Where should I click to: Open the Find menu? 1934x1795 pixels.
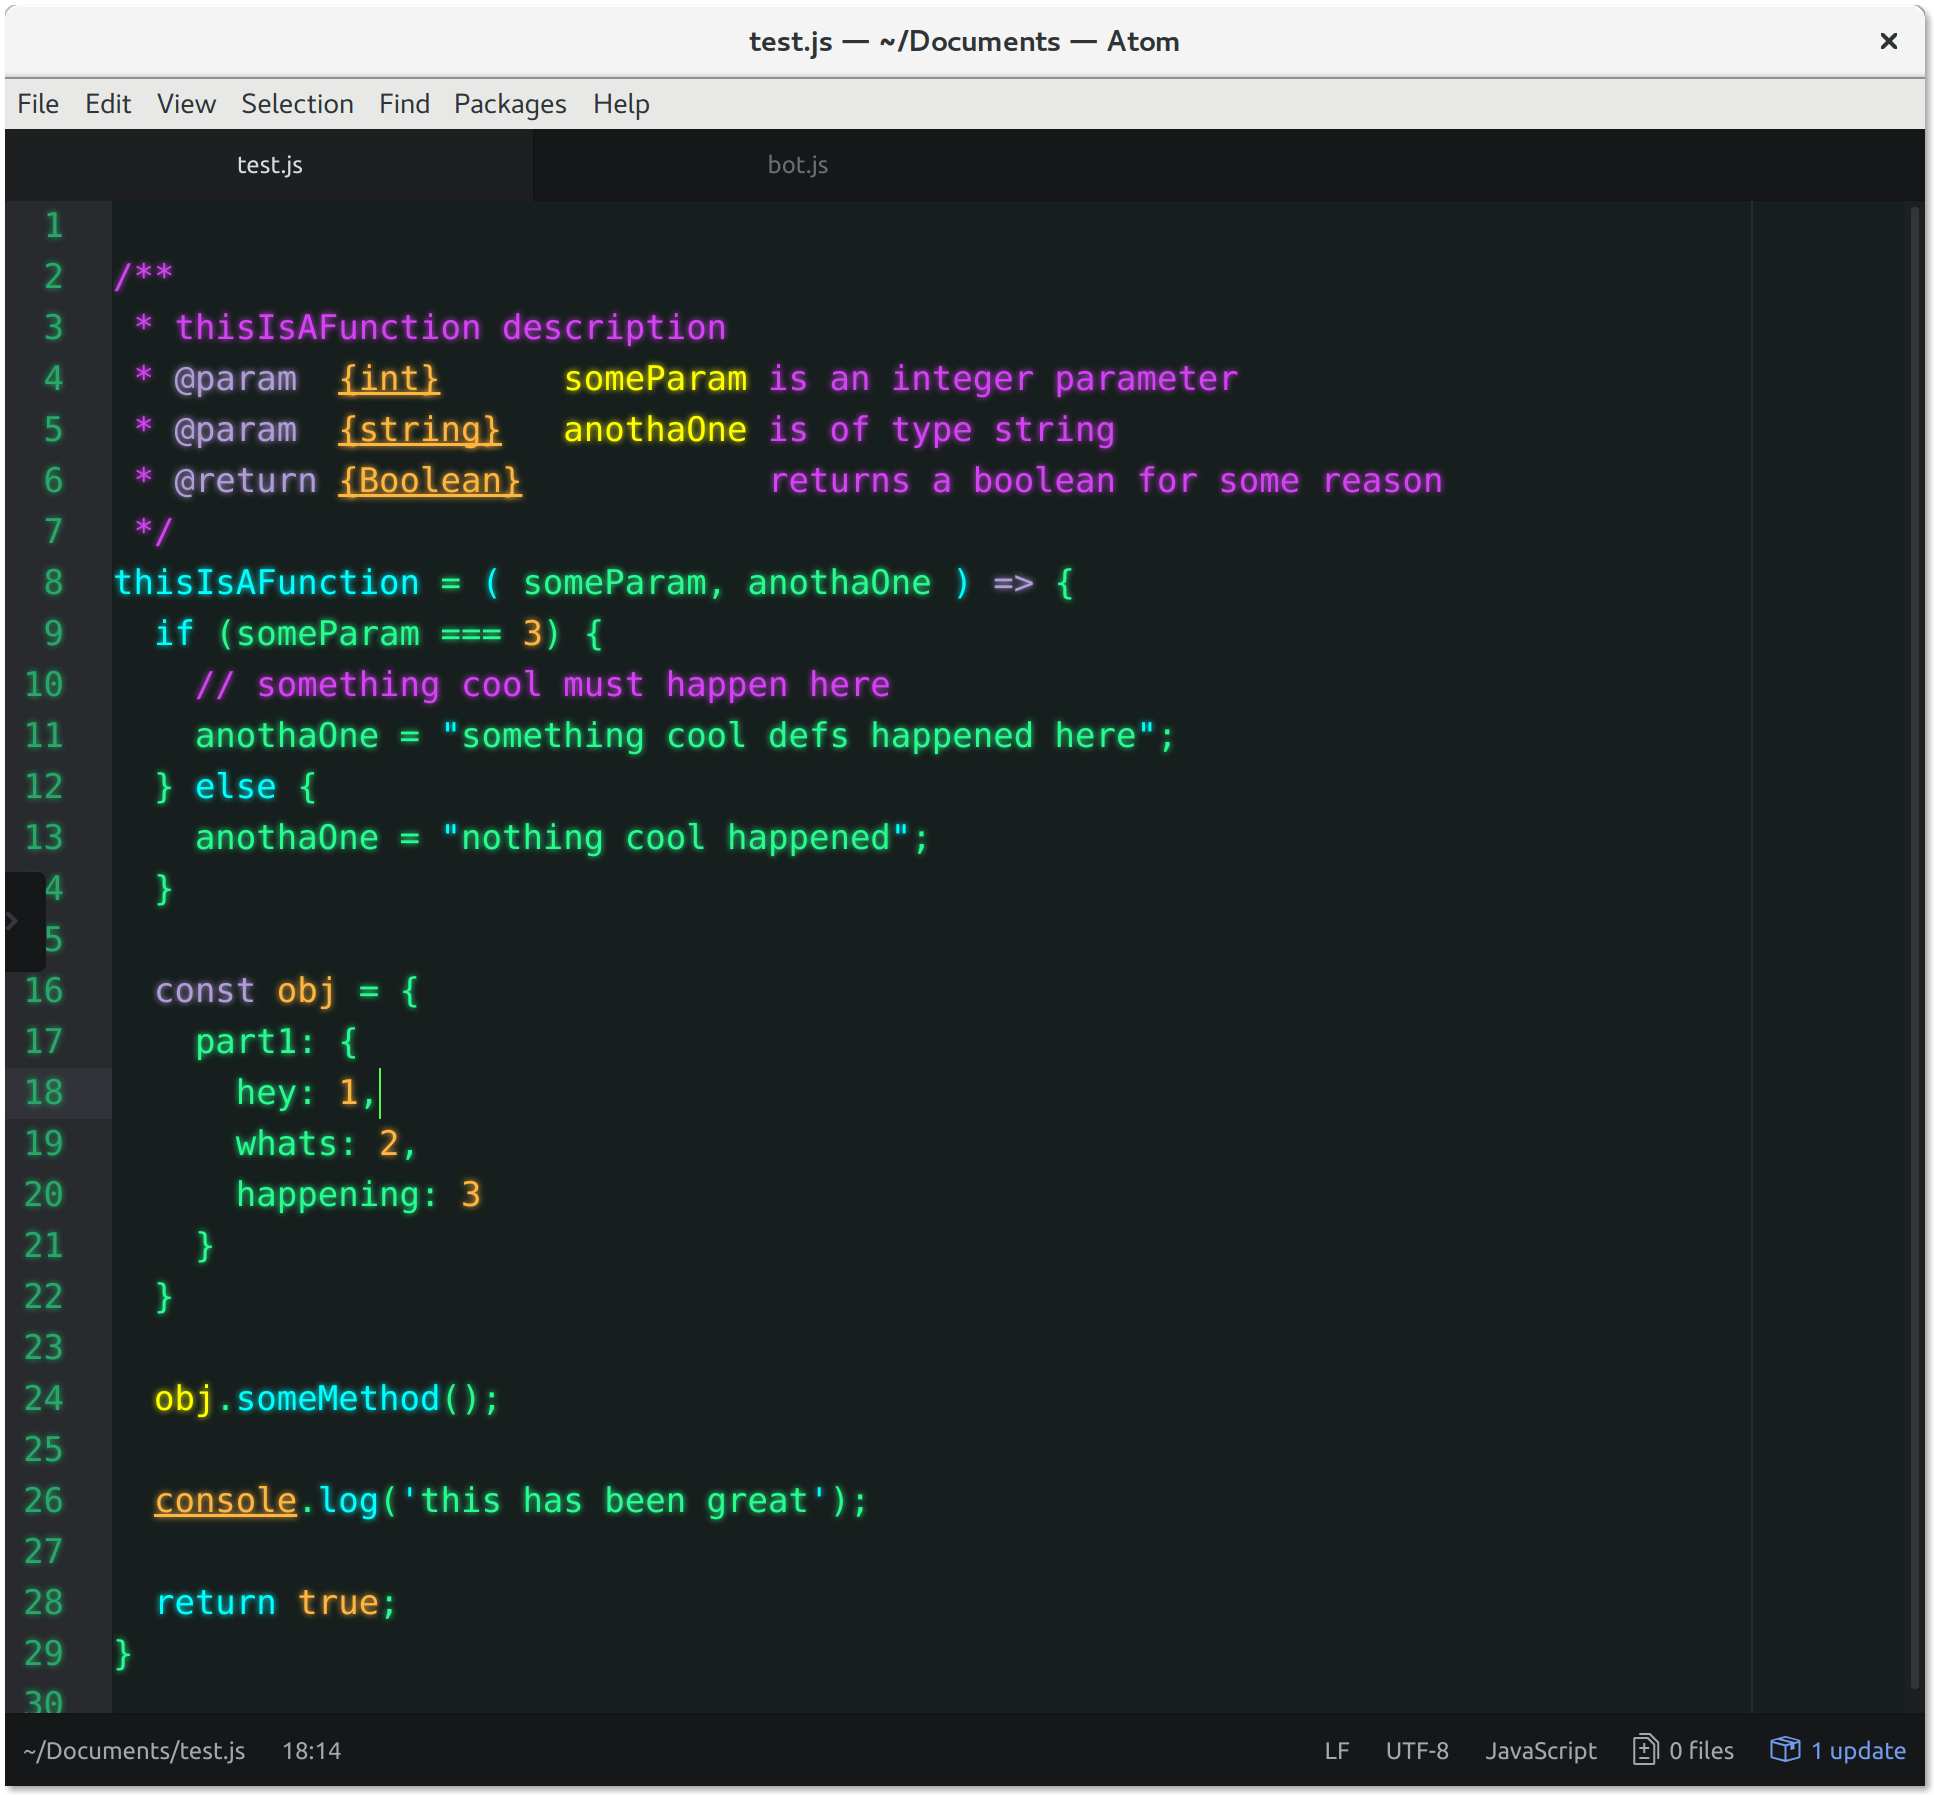404,104
